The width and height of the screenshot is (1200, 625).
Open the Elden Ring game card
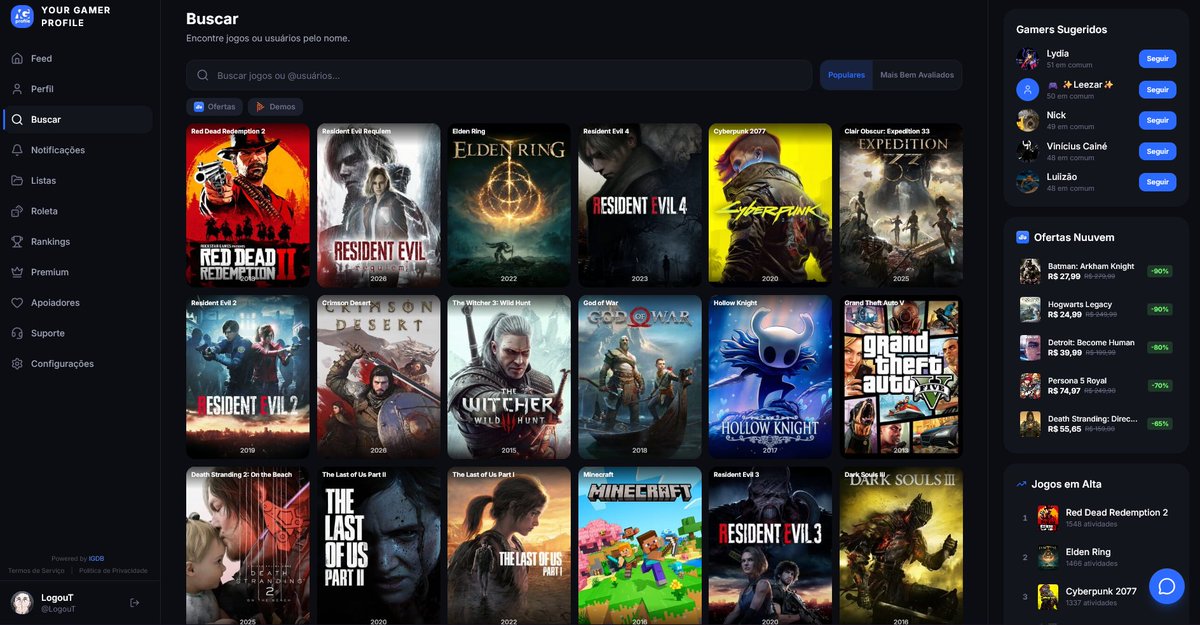[x=509, y=205]
